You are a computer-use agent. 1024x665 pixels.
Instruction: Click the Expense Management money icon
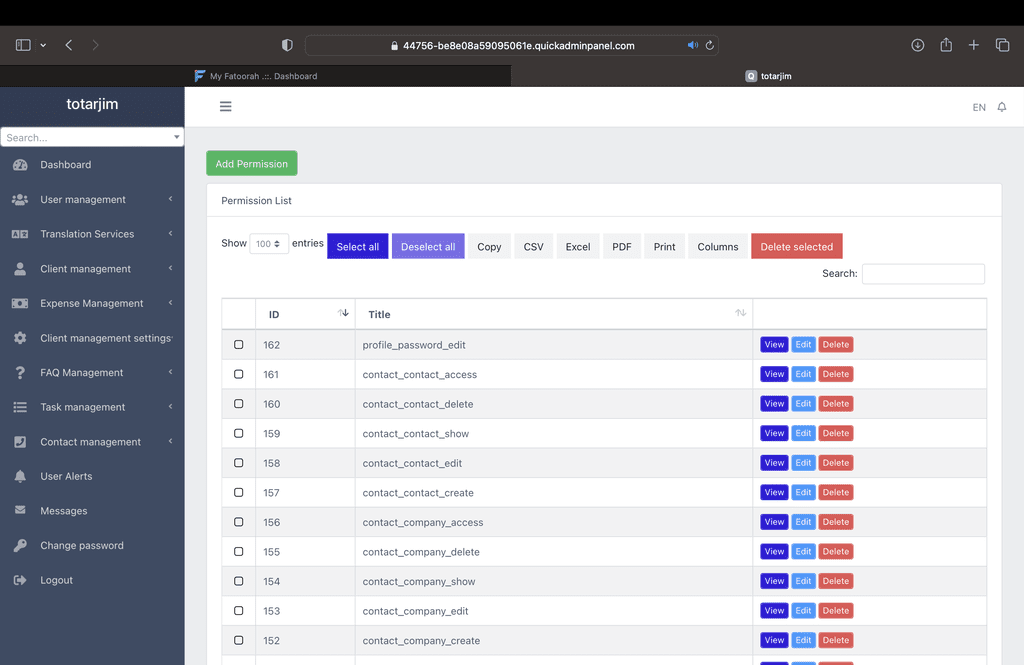[x=20, y=303]
